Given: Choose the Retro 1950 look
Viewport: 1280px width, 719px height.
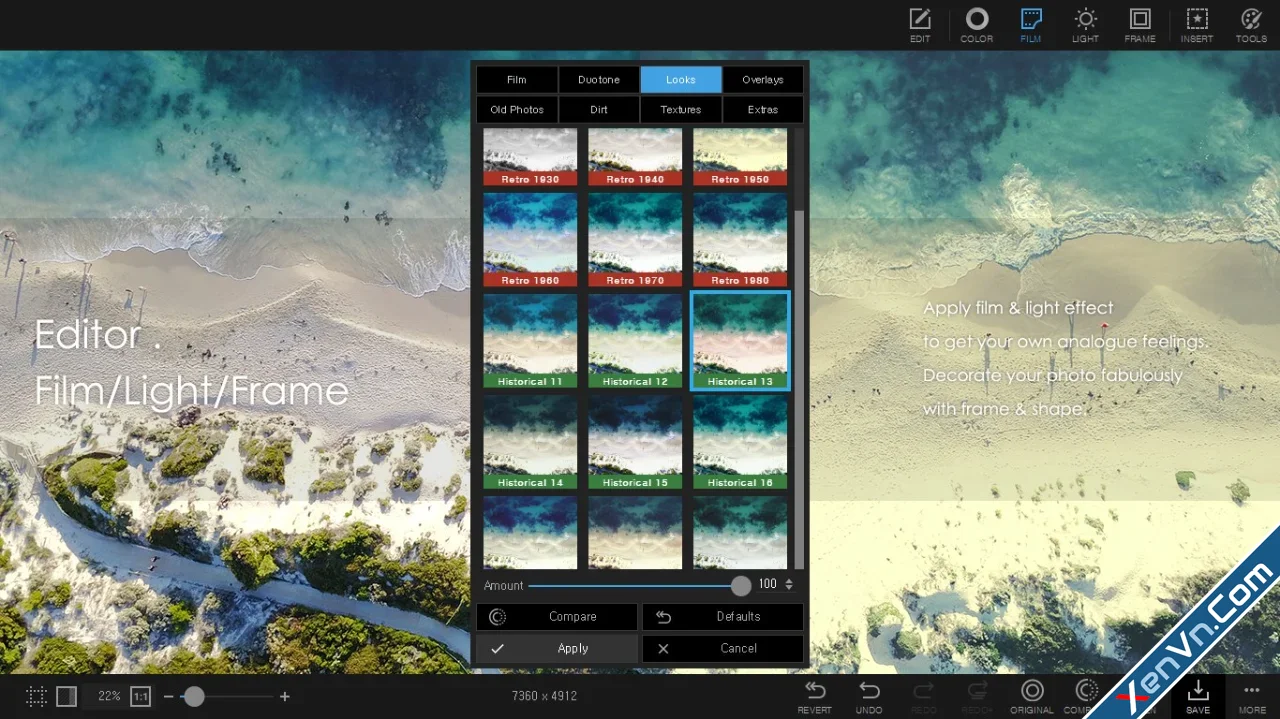Looking at the screenshot, I should click(740, 157).
